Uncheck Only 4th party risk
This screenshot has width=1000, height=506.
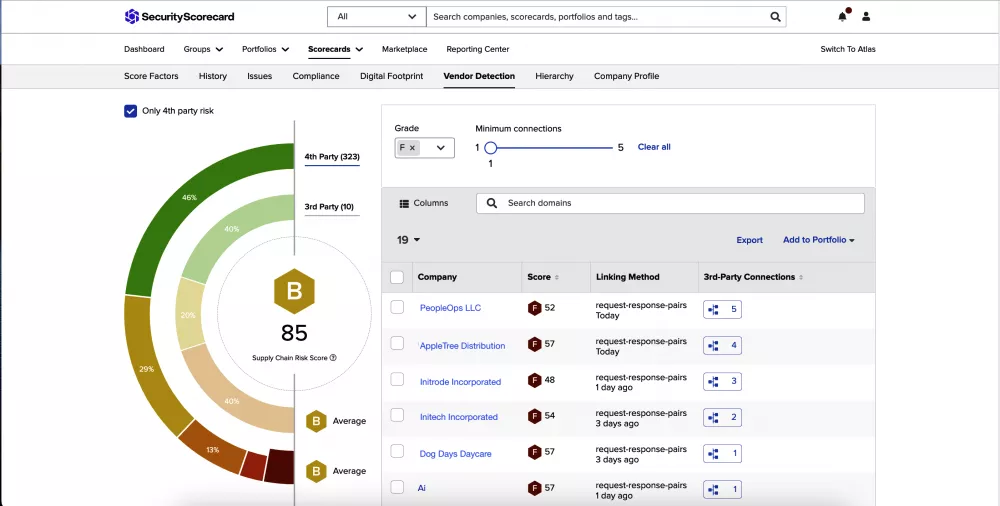[x=130, y=111]
